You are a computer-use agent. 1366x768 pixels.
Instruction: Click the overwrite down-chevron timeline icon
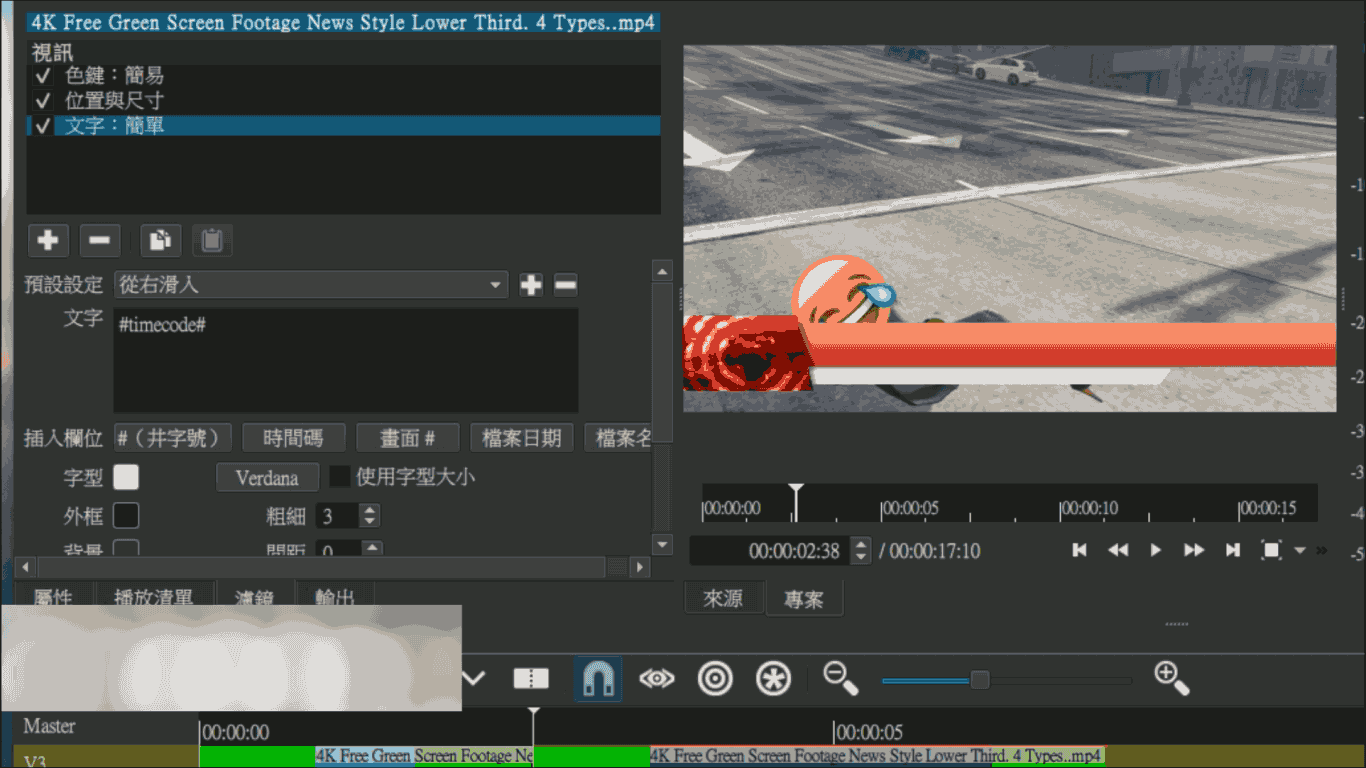(x=473, y=679)
